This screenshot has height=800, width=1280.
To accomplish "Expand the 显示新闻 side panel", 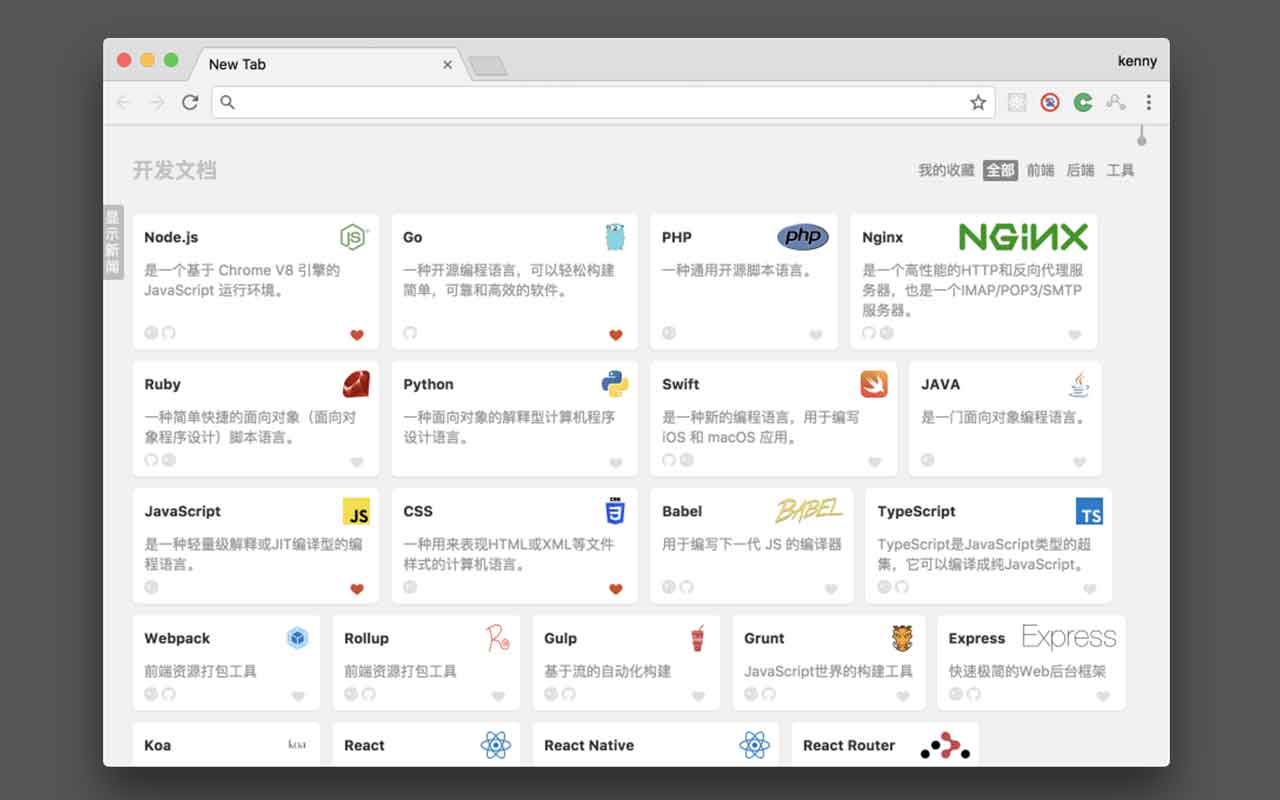I will coord(113,242).
